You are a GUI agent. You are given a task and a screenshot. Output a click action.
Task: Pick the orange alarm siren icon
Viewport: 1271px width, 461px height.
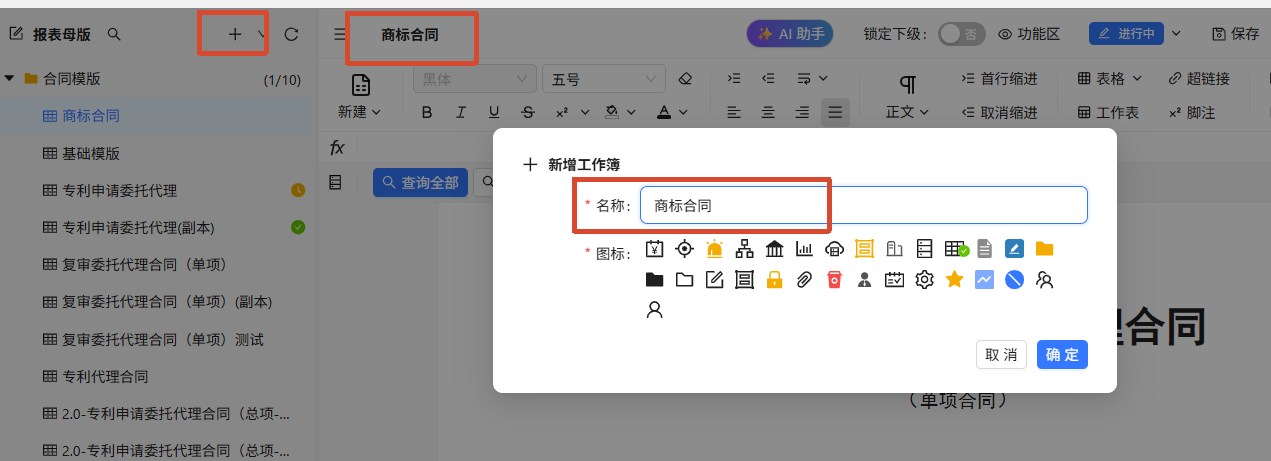click(715, 249)
